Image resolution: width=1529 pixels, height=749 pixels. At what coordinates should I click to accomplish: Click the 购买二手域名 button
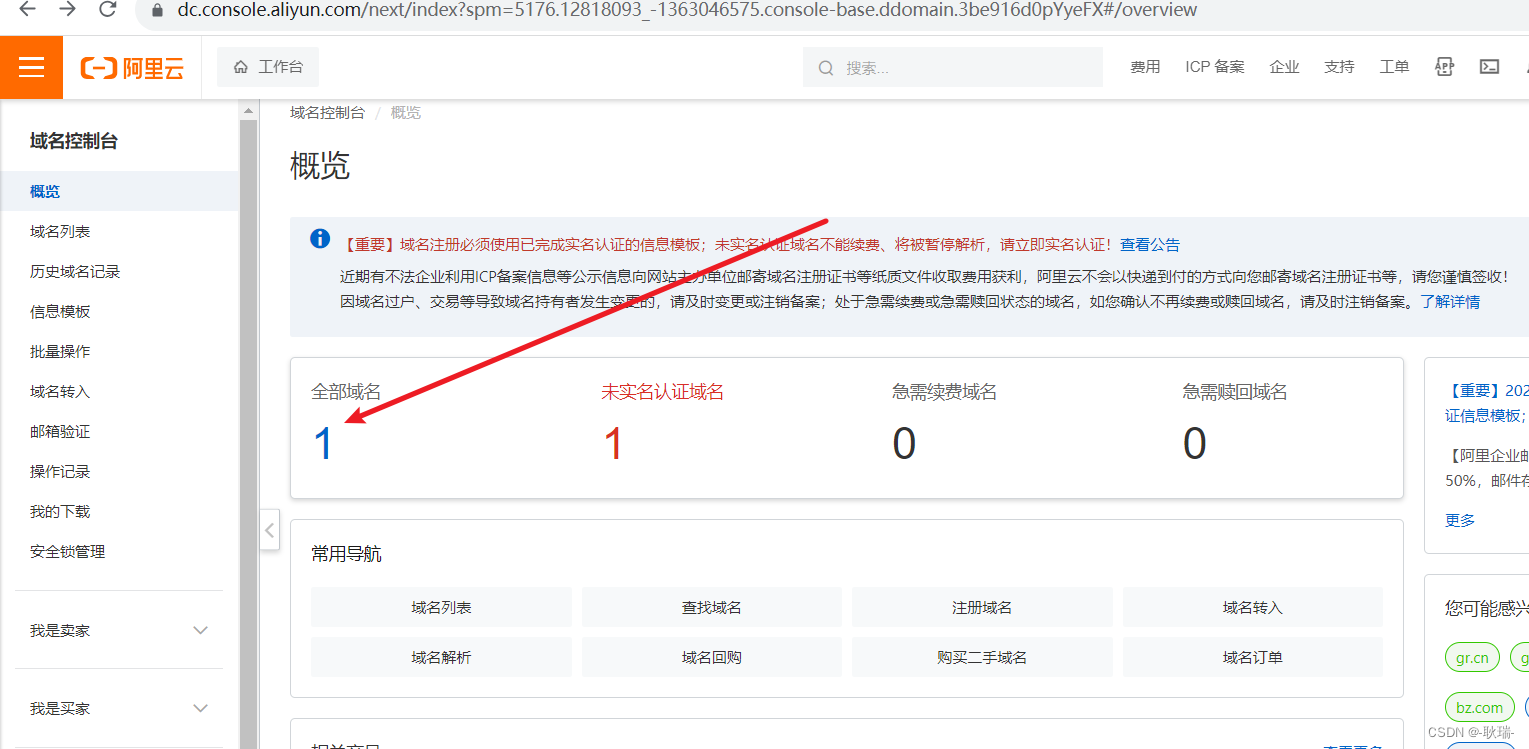tap(982, 657)
